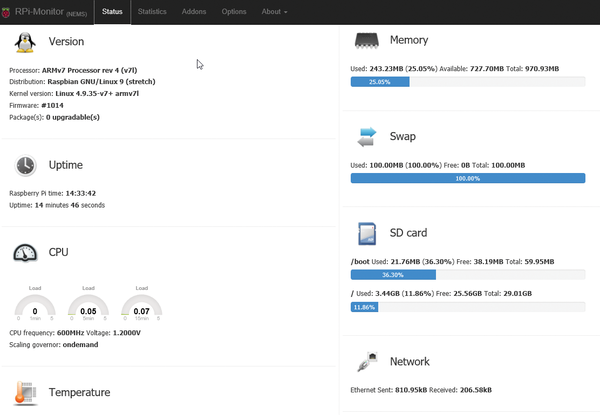Click root Free '25.56GB' value
Screen dimensions: 600x415
coord(468,294)
